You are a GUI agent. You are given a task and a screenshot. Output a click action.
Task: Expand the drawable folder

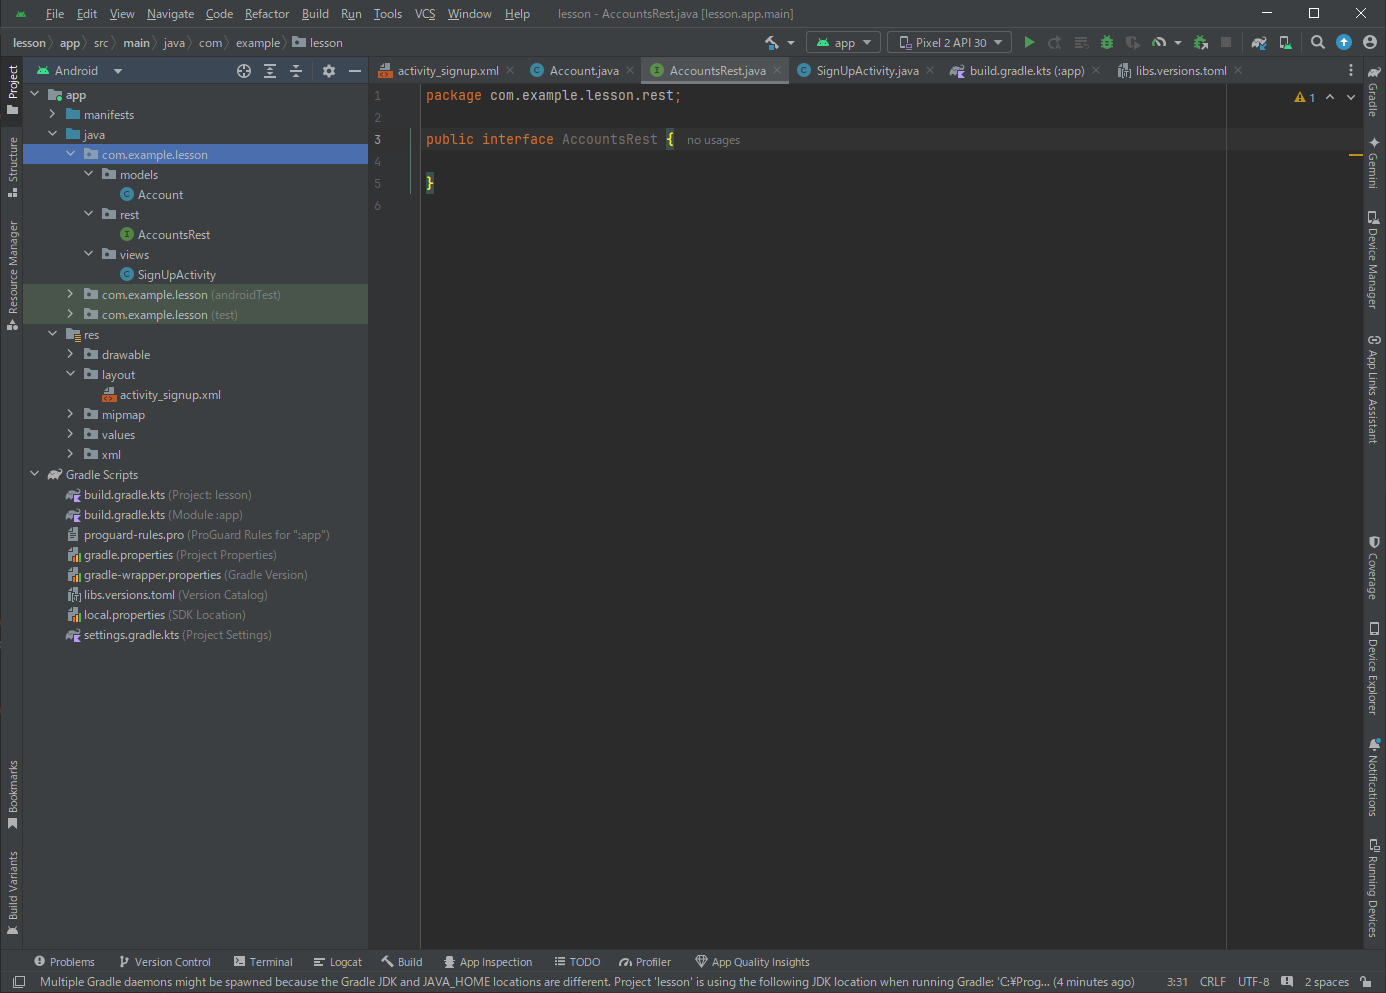70,354
